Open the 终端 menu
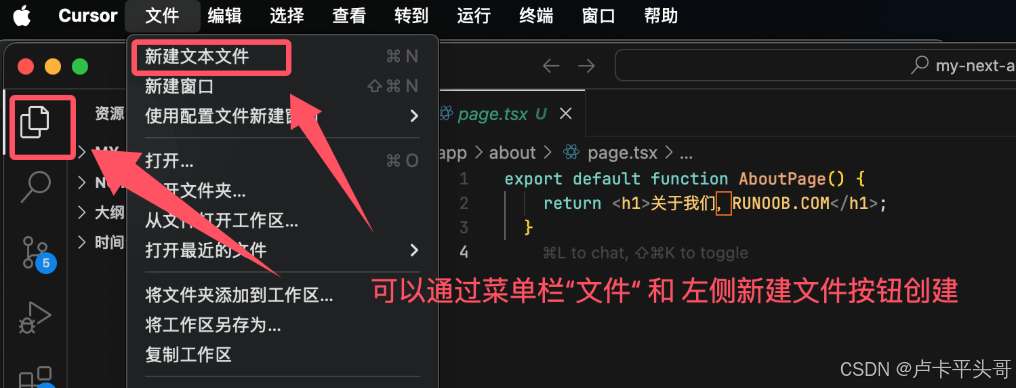This screenshot has height=388, width=1016. pyautogui.click(x=537, y=16)
